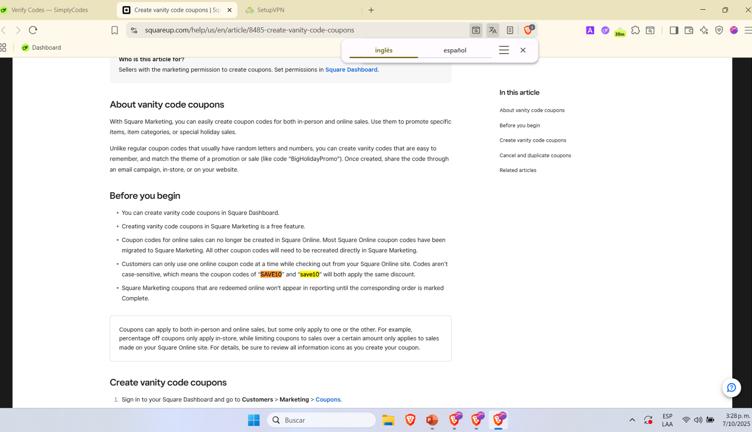Image resolution: width=752 pixels, height=432 pixels.
Task: Open a new browser tab
Action: 371,10
